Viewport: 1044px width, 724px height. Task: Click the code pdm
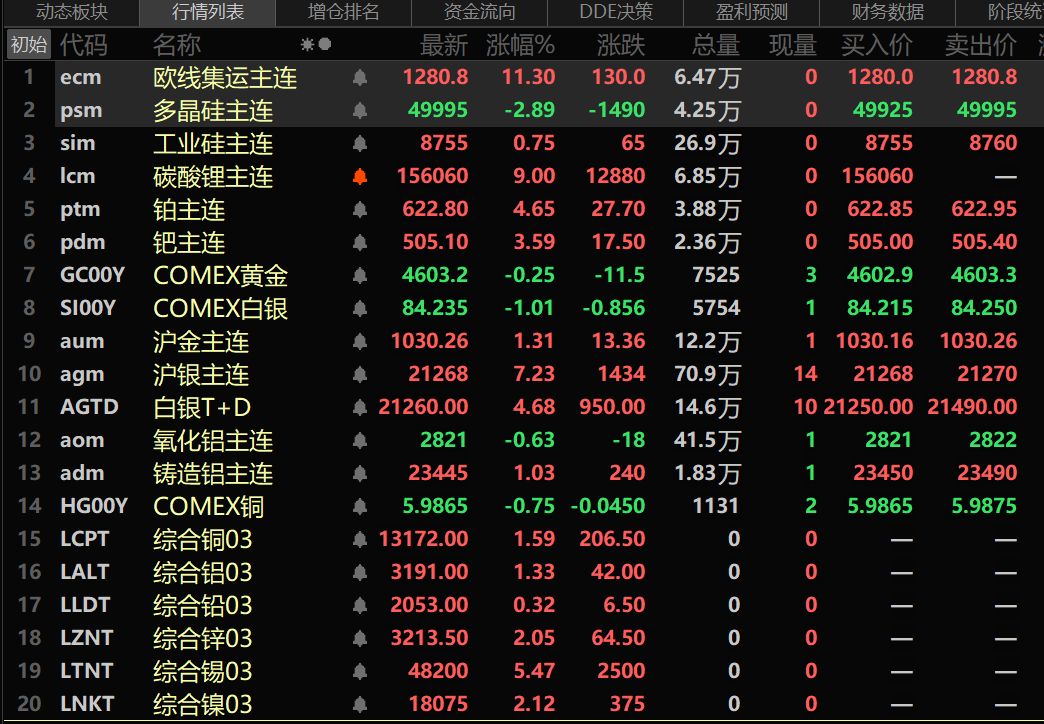(x=83, y=242)
